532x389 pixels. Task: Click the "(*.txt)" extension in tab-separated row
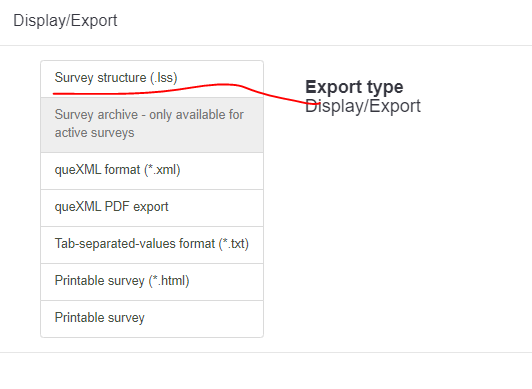pyautogui.click(x=233, y=244)
